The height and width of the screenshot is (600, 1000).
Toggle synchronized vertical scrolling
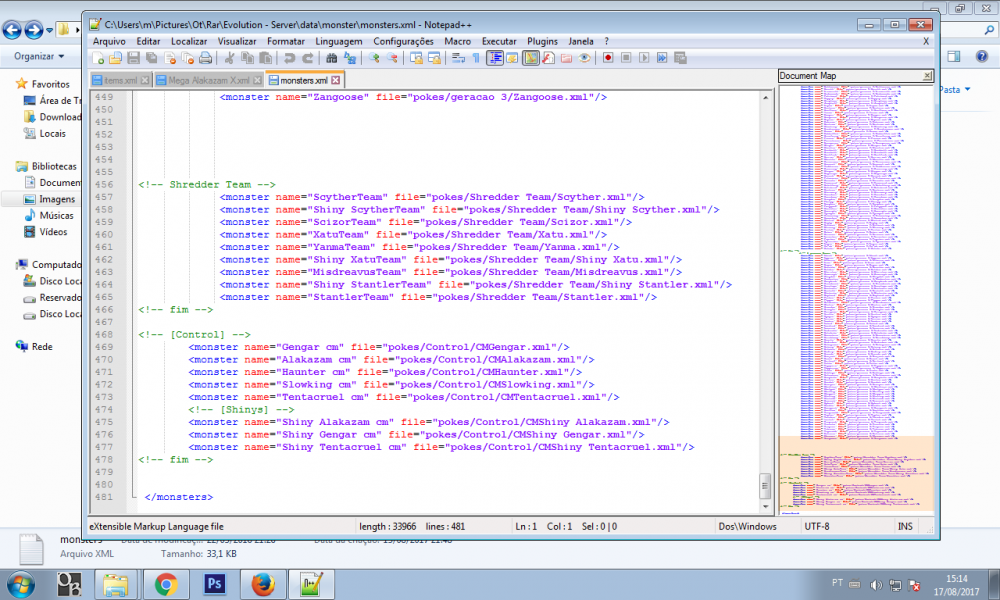[x=416, y=58]
